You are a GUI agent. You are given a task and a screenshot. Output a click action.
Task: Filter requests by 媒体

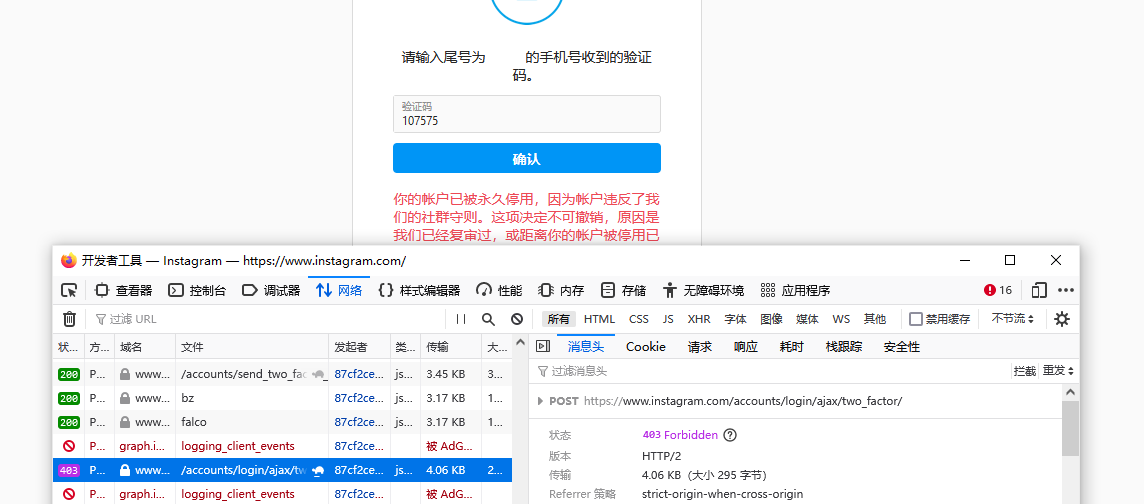click(x=807, y=319)
